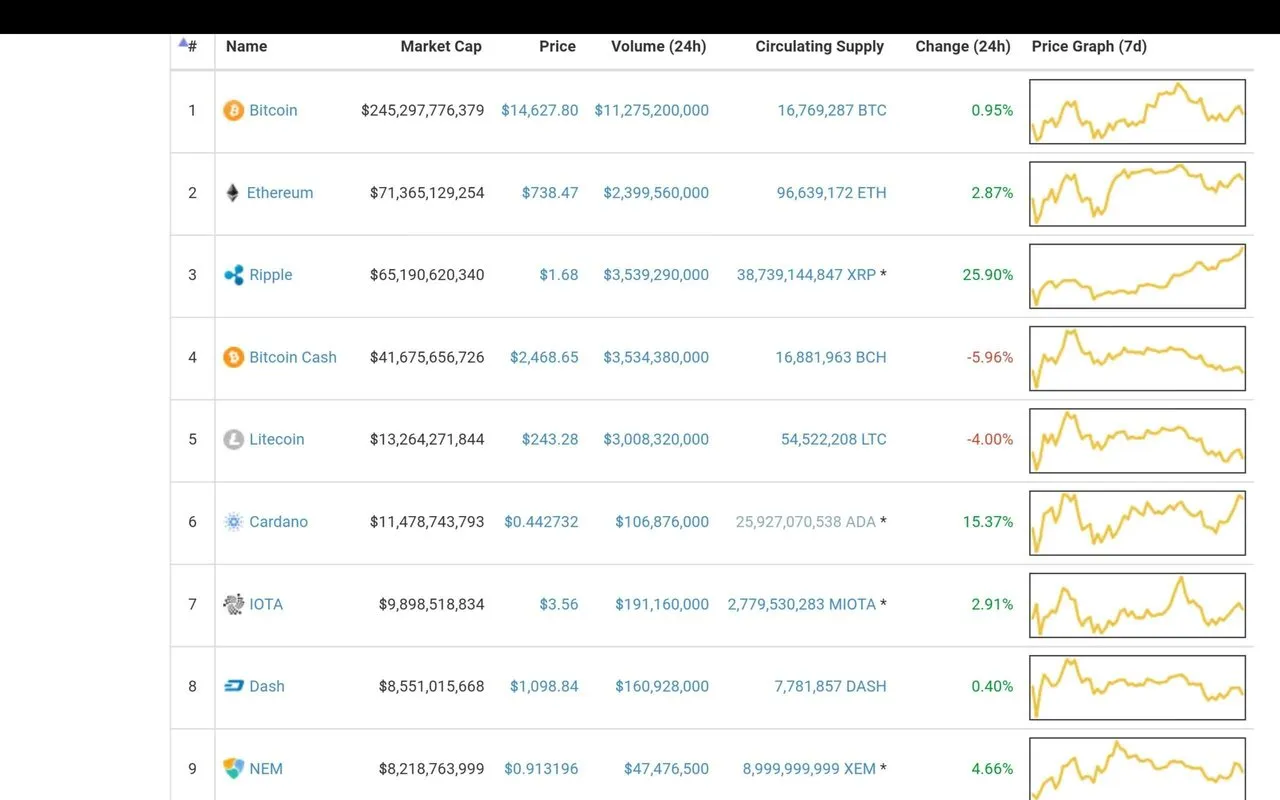
Task: Click Dash supply 7,781,857 DASH
Action: [830, 686]
